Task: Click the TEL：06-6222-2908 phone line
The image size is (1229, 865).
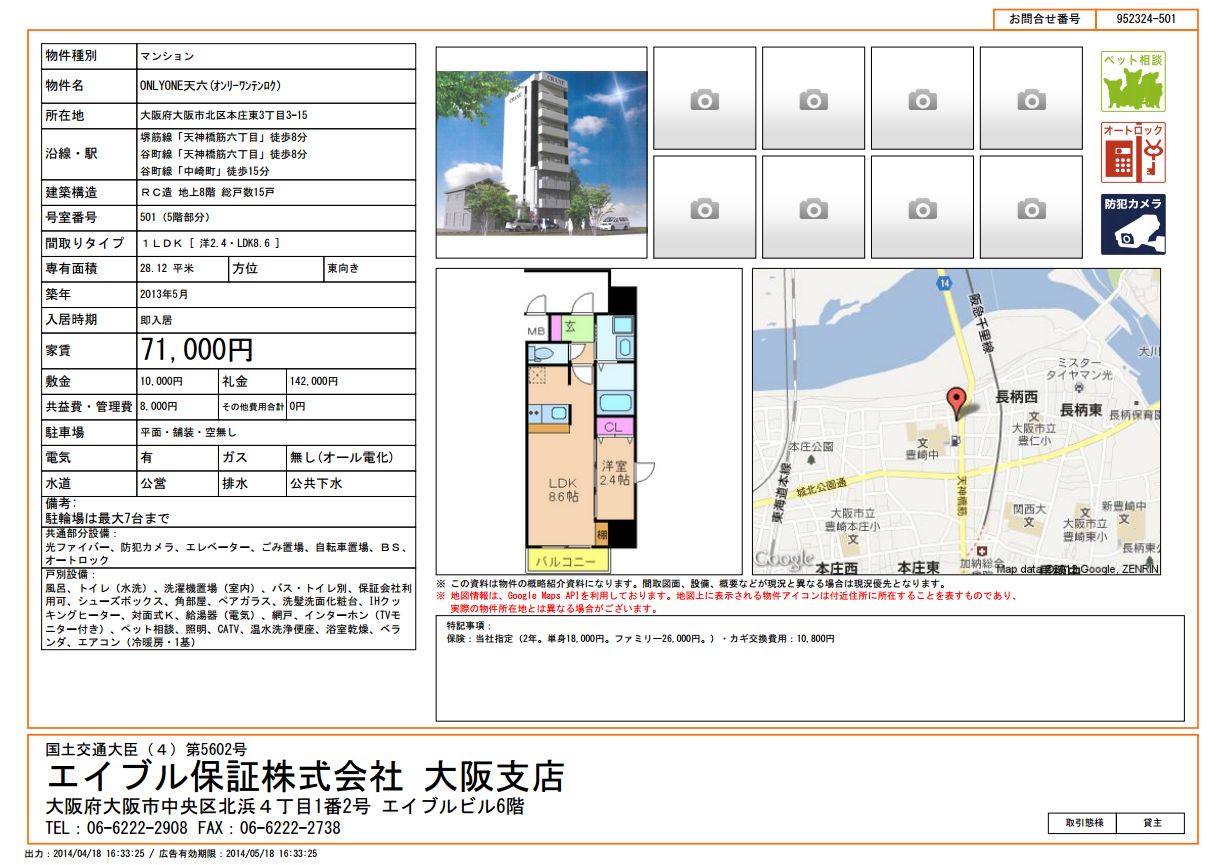Action: point(117,829)
